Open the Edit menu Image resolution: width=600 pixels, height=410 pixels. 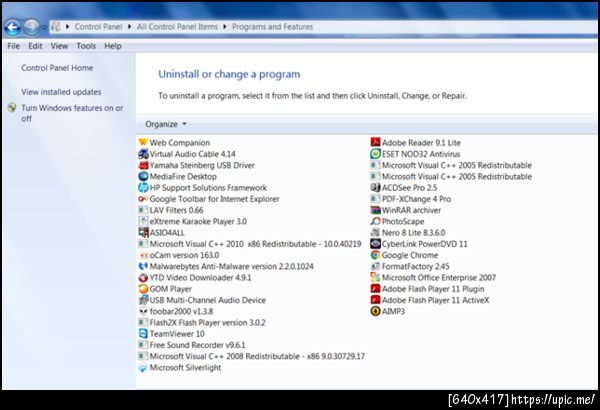pos(35,46)
